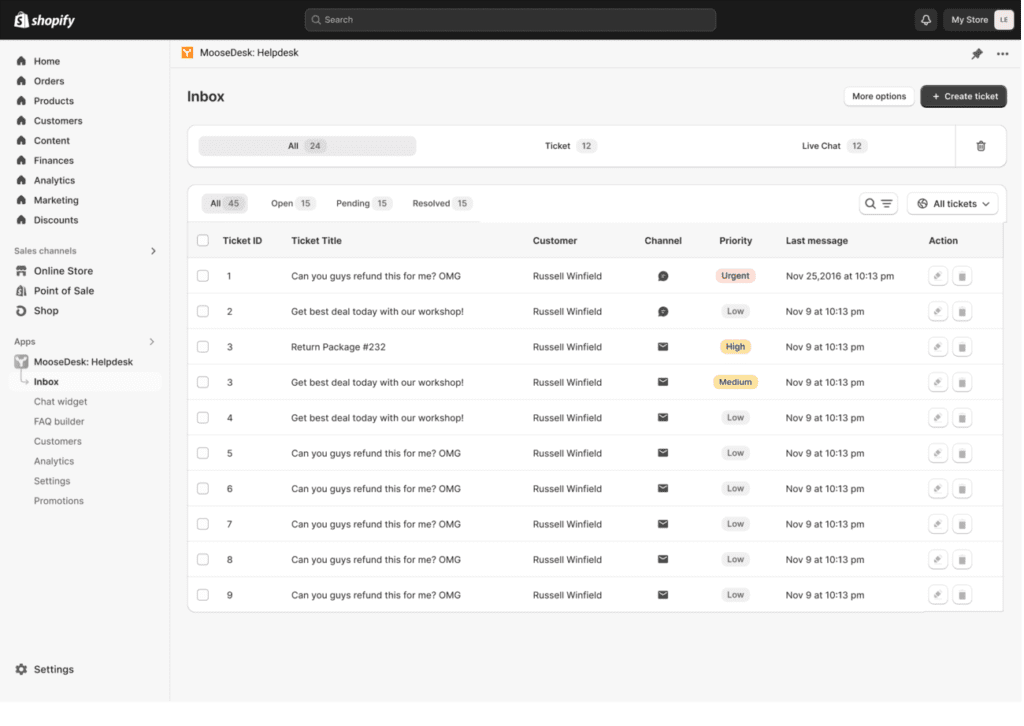The image size is (1024, 726).
Task: Expand the Apps section chevron
Action: [154, 341]
